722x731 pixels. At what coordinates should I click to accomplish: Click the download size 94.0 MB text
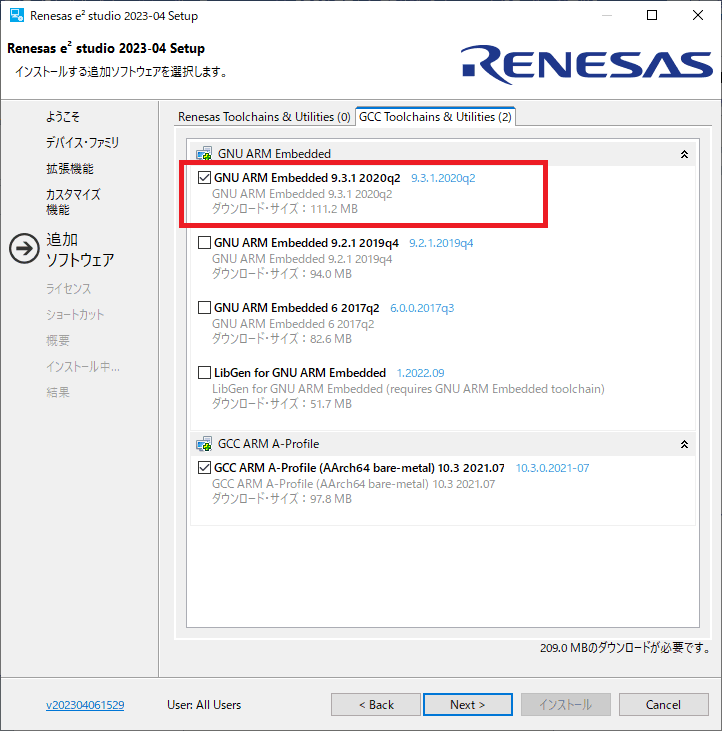click(282, 274)
